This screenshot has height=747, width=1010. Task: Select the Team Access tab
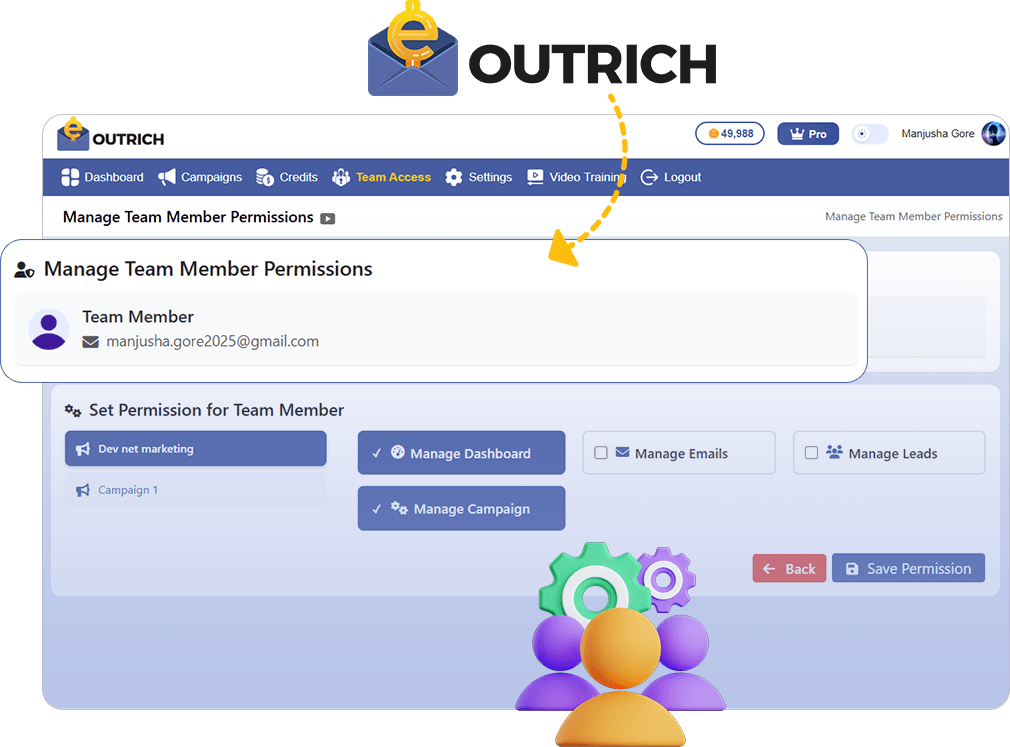pos(382,178)
